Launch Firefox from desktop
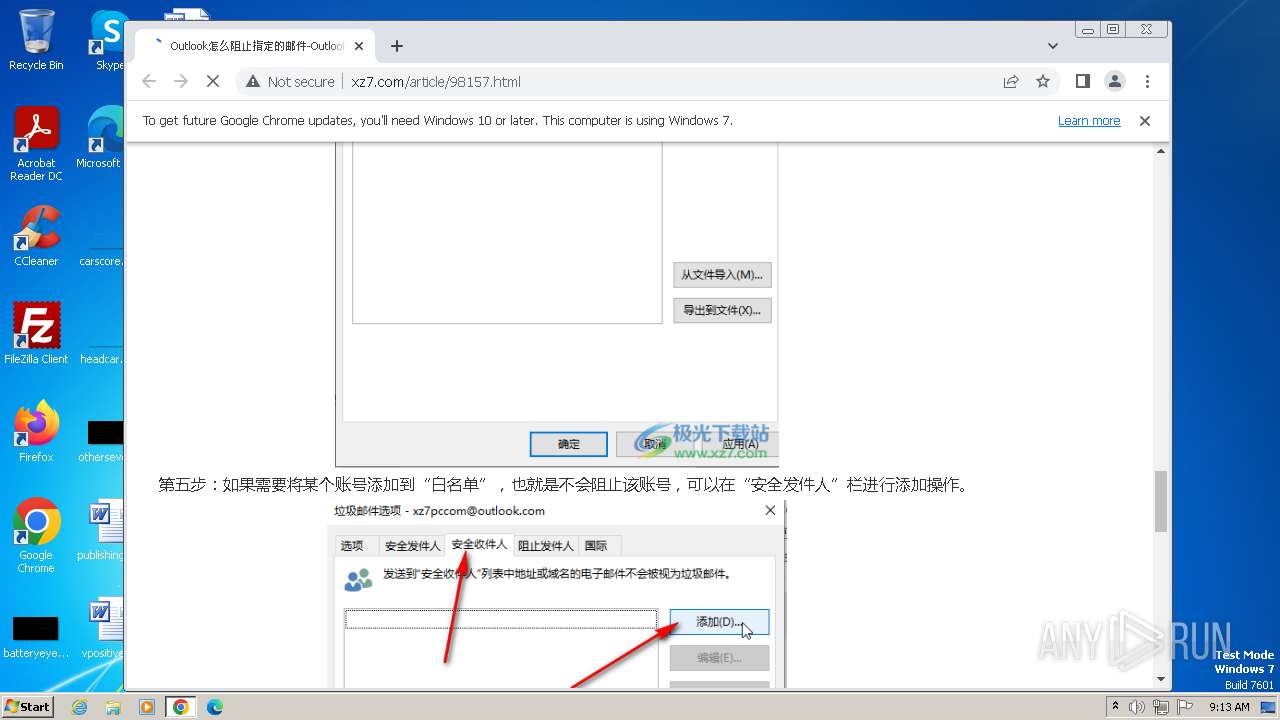This screenshot has width=1280, height=720. pos(36,431)
